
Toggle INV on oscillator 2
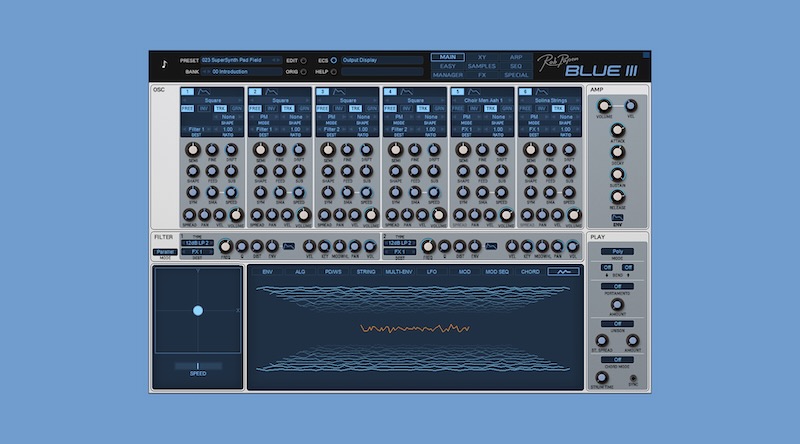coord(271,109)
